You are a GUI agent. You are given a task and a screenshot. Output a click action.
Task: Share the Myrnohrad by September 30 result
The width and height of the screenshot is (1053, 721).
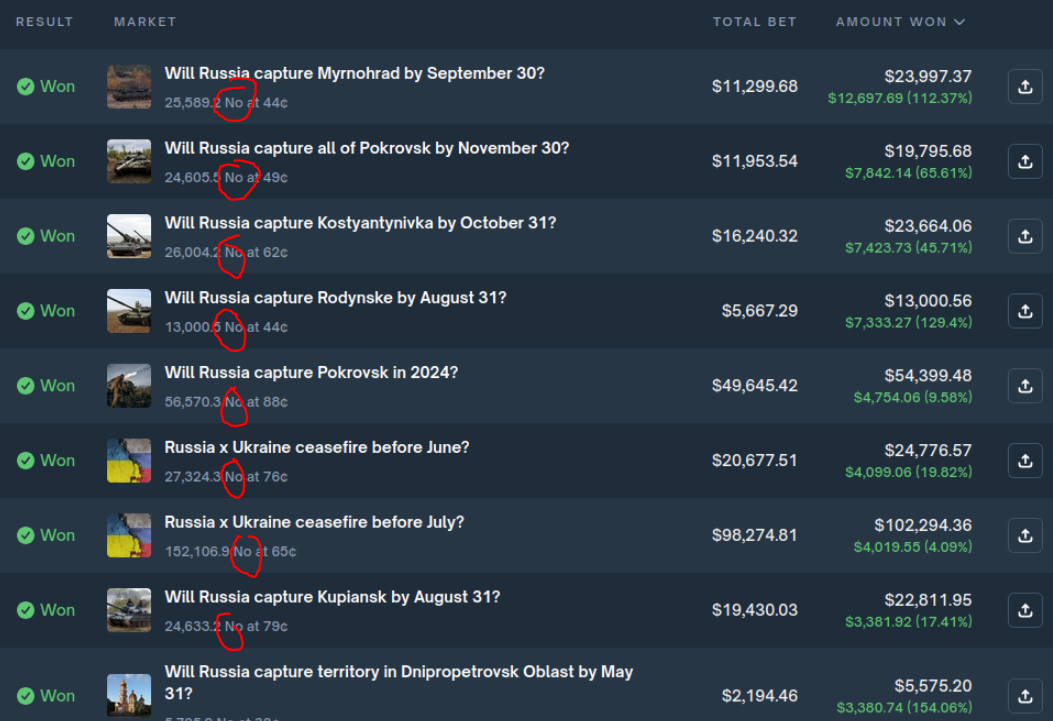click(x=1025, y=87)
